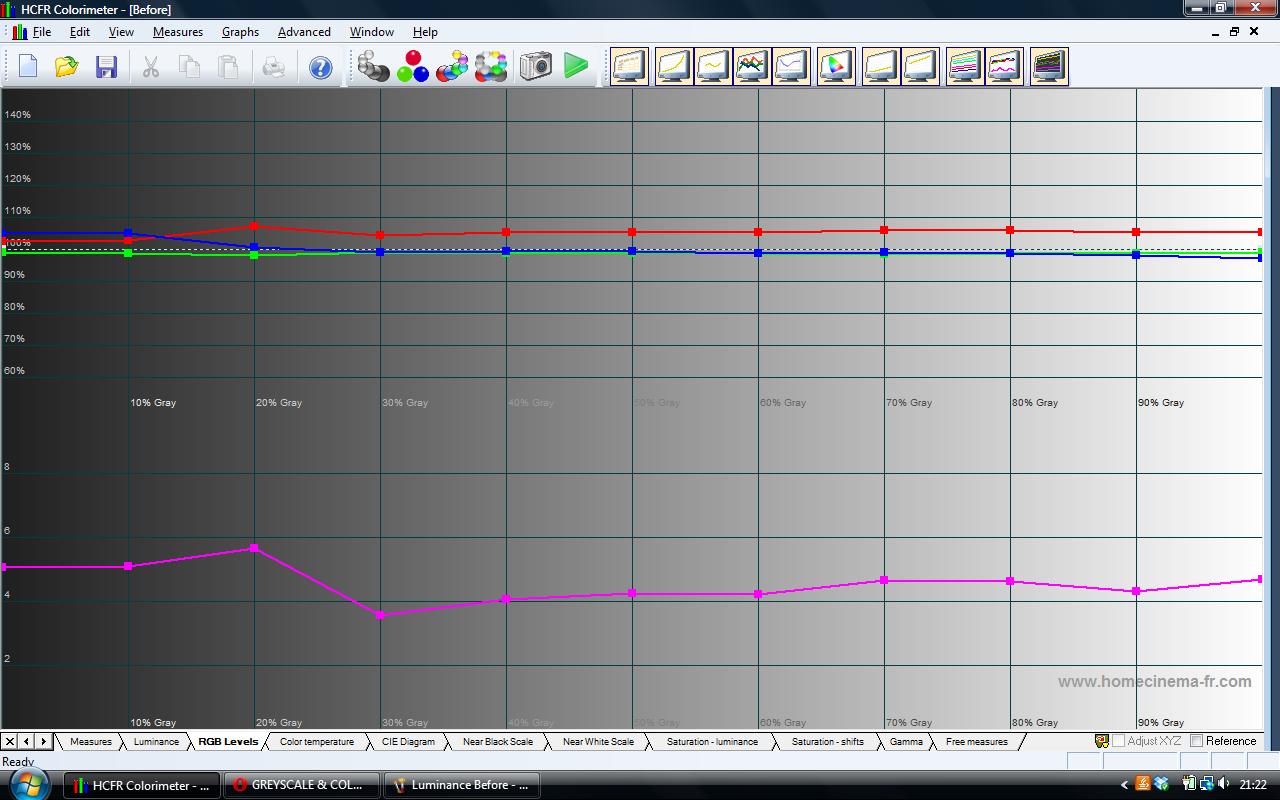1280x800 pixels.
Task: Select HCFR Colorimeter taskbar button
Action: (x=142, y=785)
